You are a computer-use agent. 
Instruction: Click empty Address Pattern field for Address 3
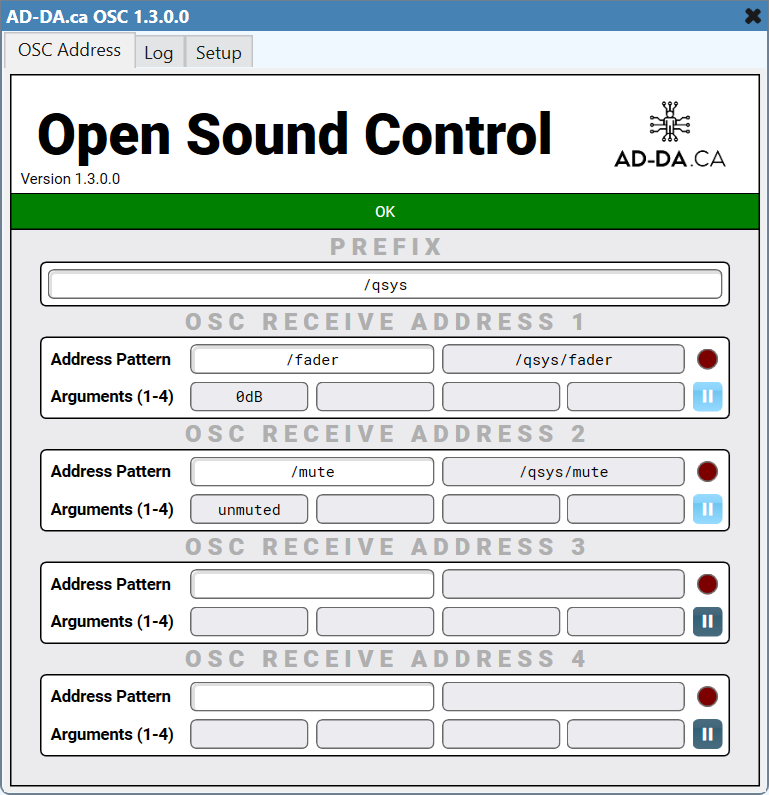312,584
